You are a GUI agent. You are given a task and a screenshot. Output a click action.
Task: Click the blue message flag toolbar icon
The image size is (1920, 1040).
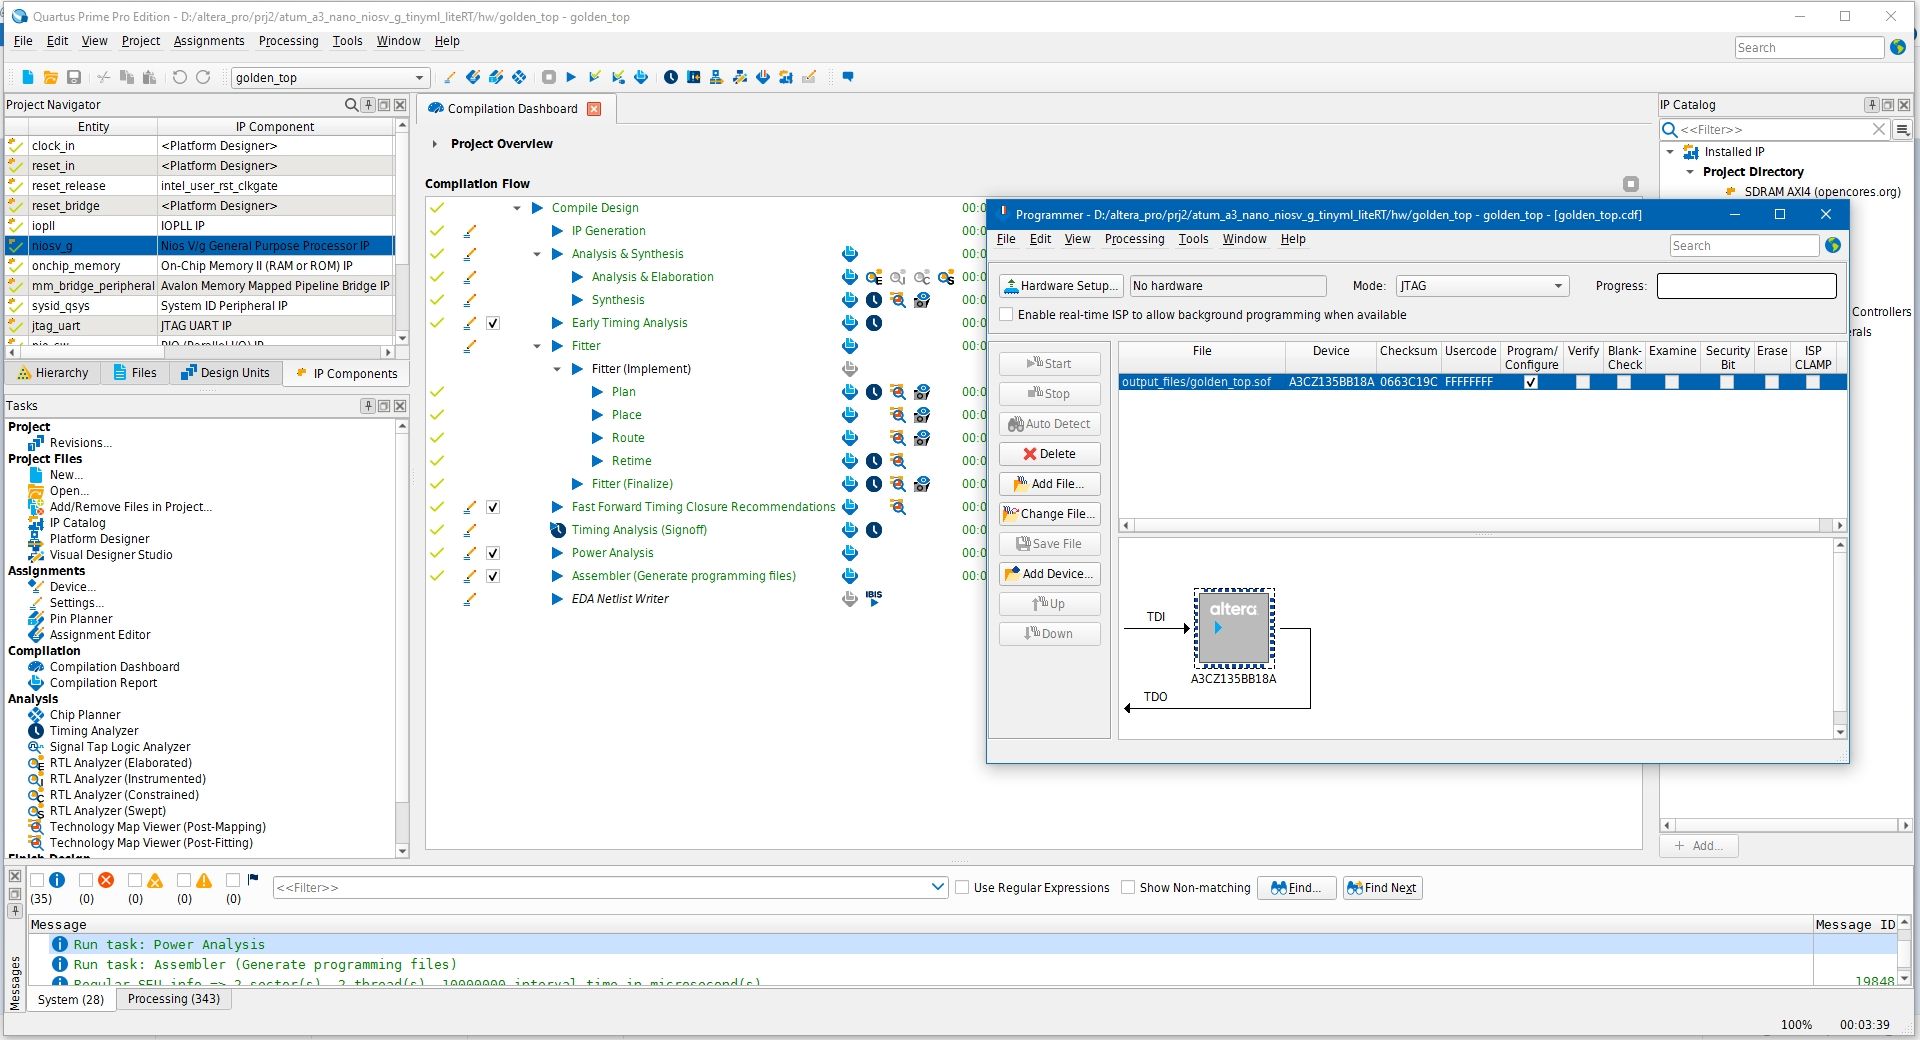848,77
